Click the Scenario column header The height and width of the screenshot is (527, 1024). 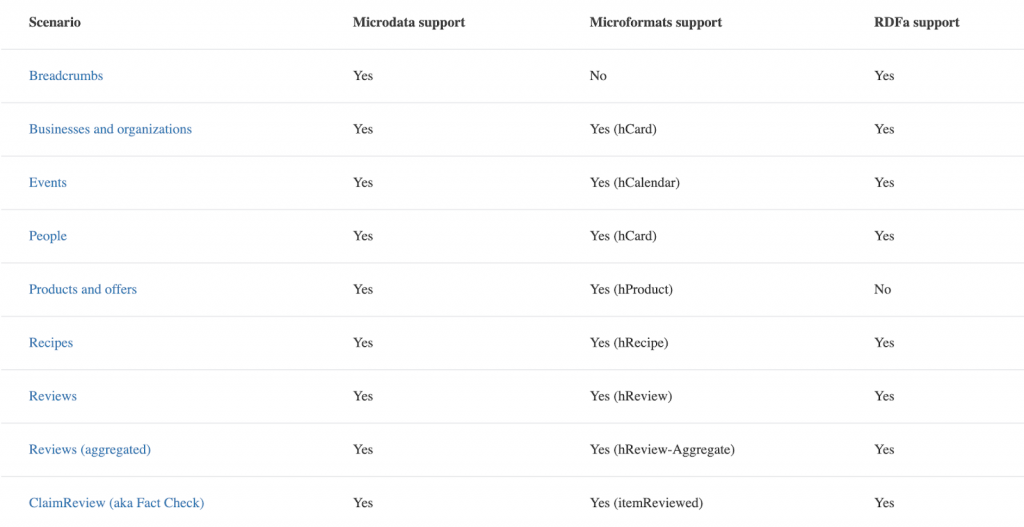point(55,23)
